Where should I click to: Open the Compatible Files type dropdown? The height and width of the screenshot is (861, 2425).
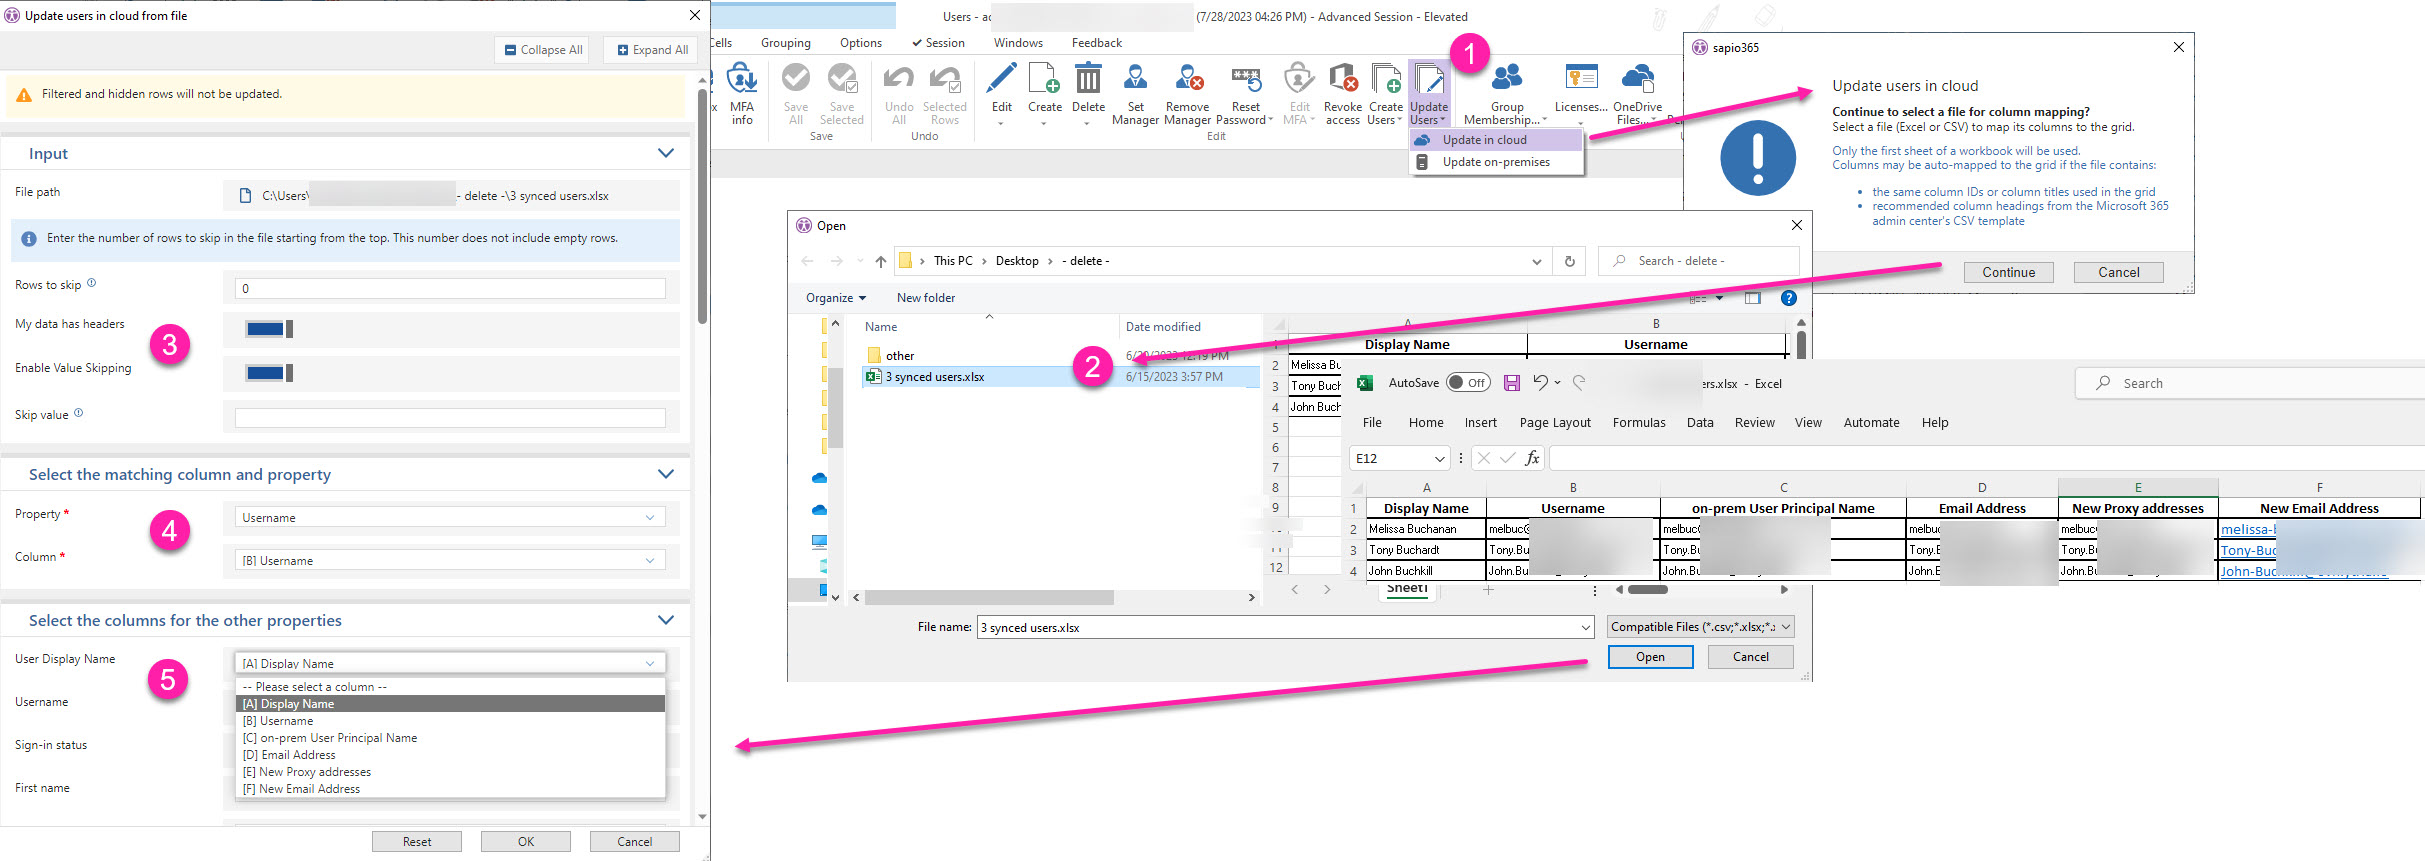coord(1700,627)
